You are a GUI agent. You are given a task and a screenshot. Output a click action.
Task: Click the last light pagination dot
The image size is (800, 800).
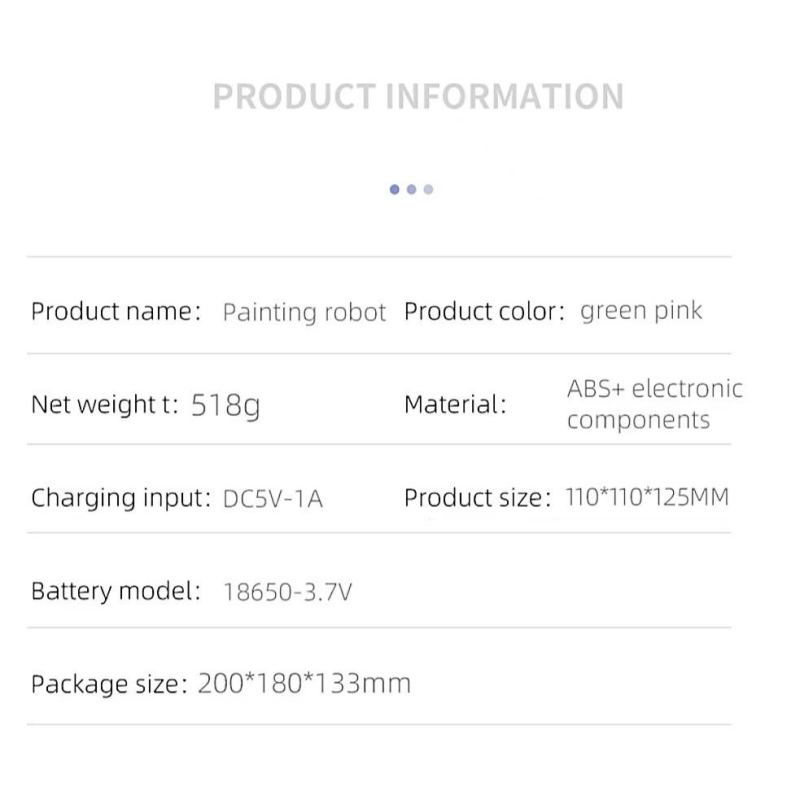pos(428,189)
